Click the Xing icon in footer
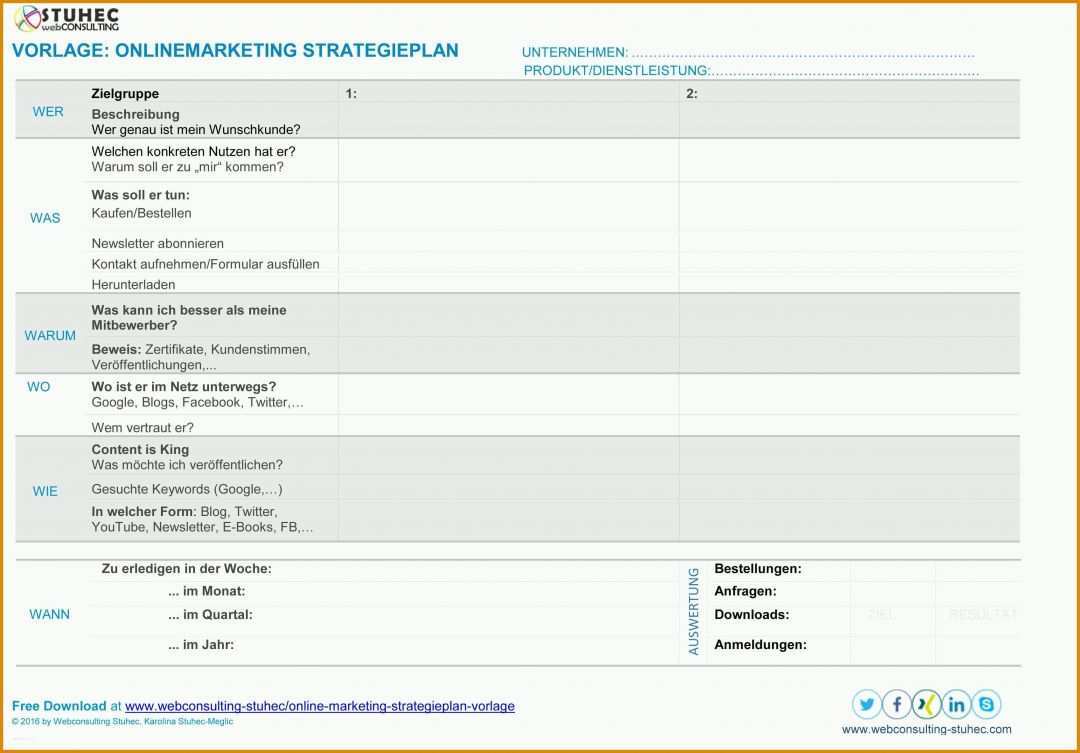This screenshot has height=753, width=1080. pos(926,704)
